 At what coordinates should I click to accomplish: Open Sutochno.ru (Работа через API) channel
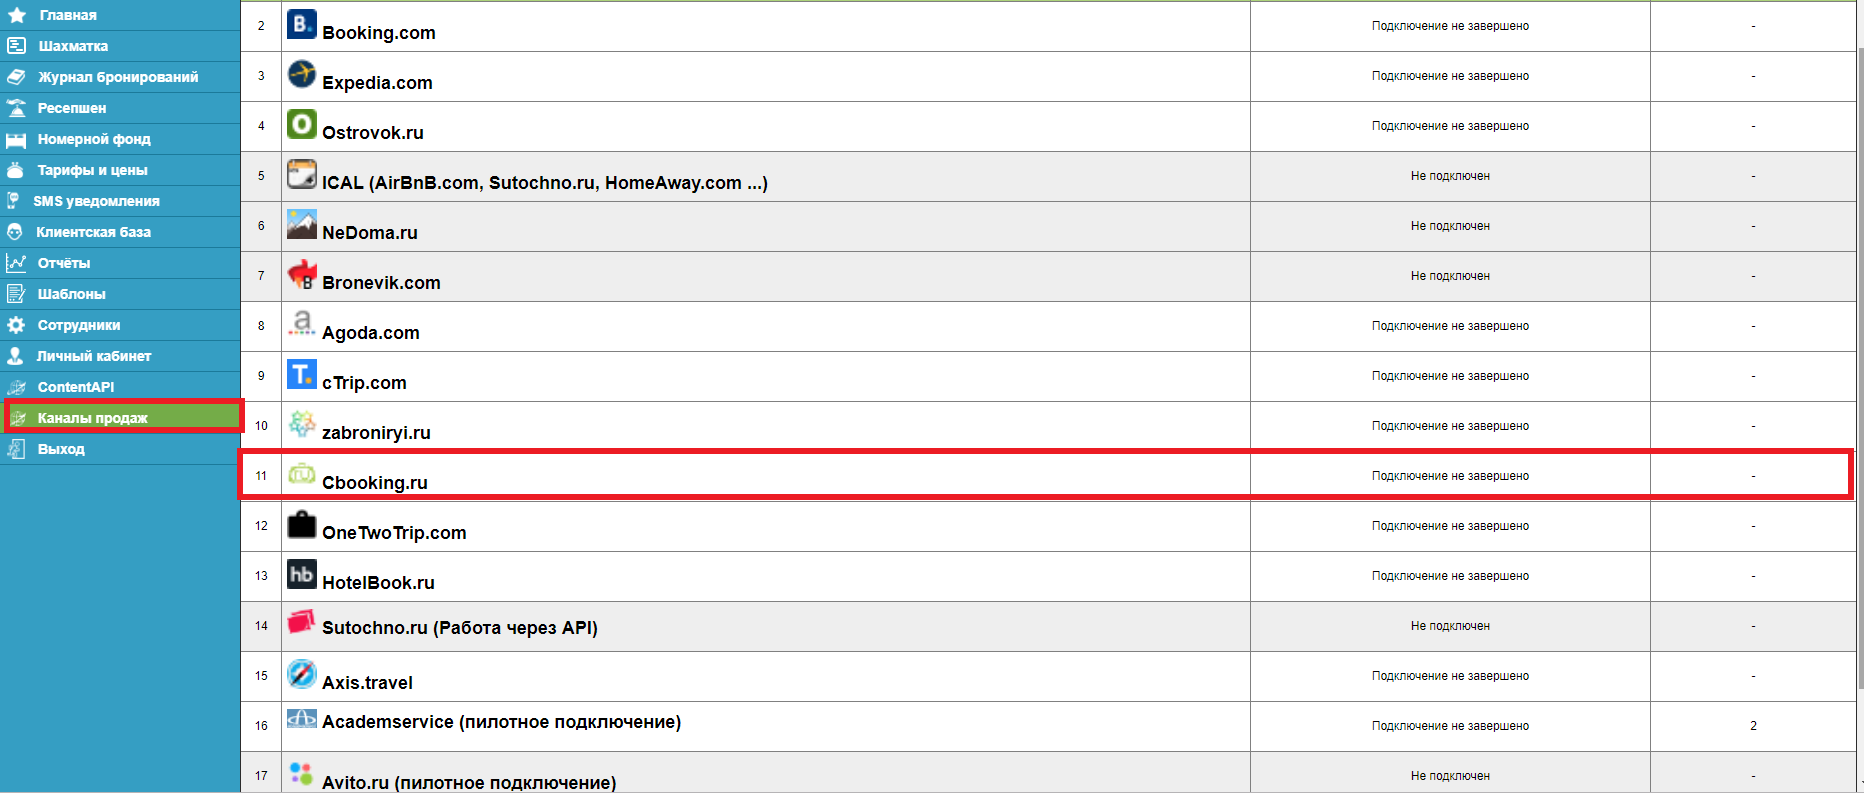pyautogui.click(x=460, y=628)
